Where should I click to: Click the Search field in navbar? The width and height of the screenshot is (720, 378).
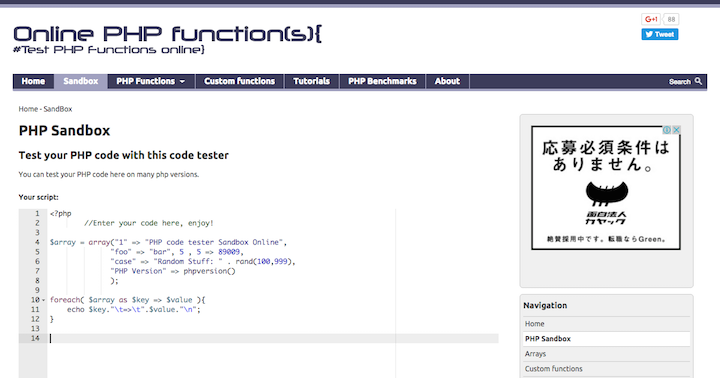click(680, 82)
